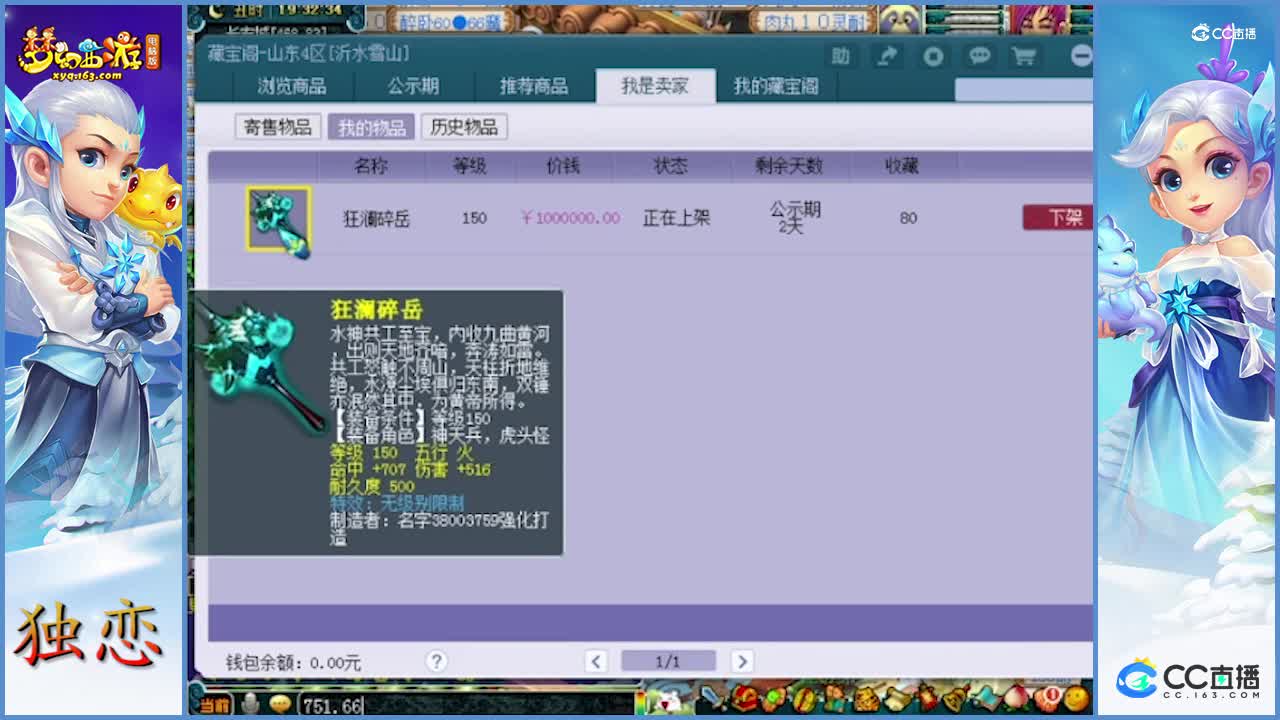Click the 当前 channel button
Image resolution: width=1280 pixels, height=720 pixels.
pyautogui.click(x=213, y=705)
